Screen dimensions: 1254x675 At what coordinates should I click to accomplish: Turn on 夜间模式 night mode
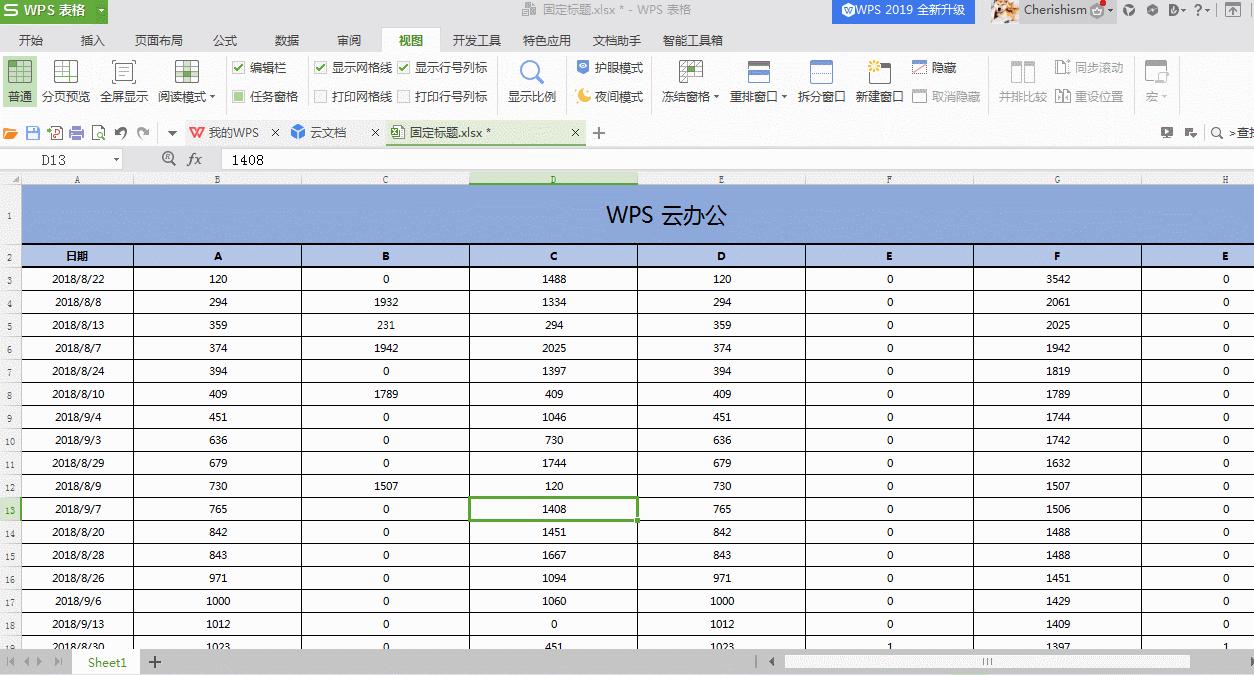(x=608, y=97)
